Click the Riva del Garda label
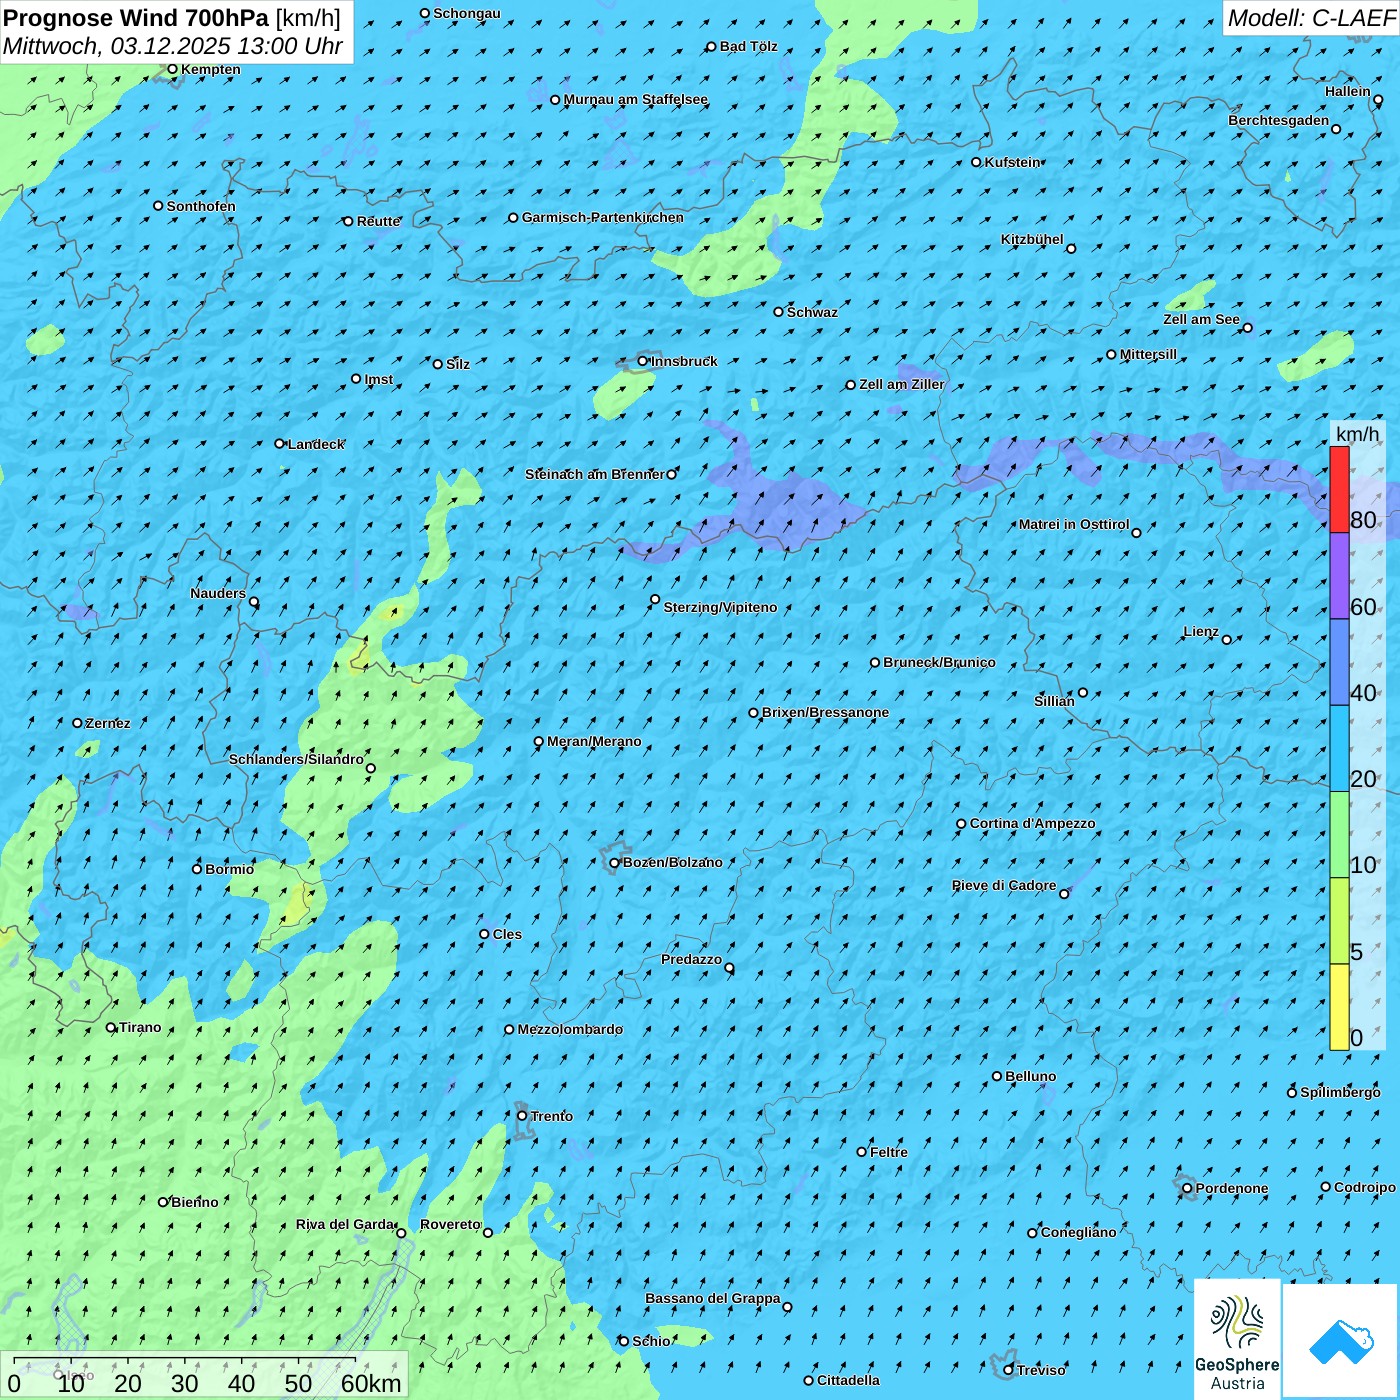 [x=345, y=1224]
